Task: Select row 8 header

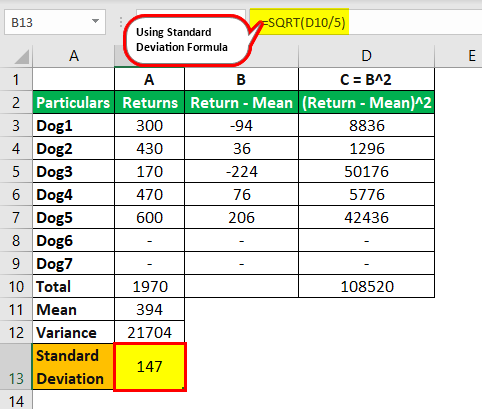Action: pyautogui.click(x=16, y=240)
